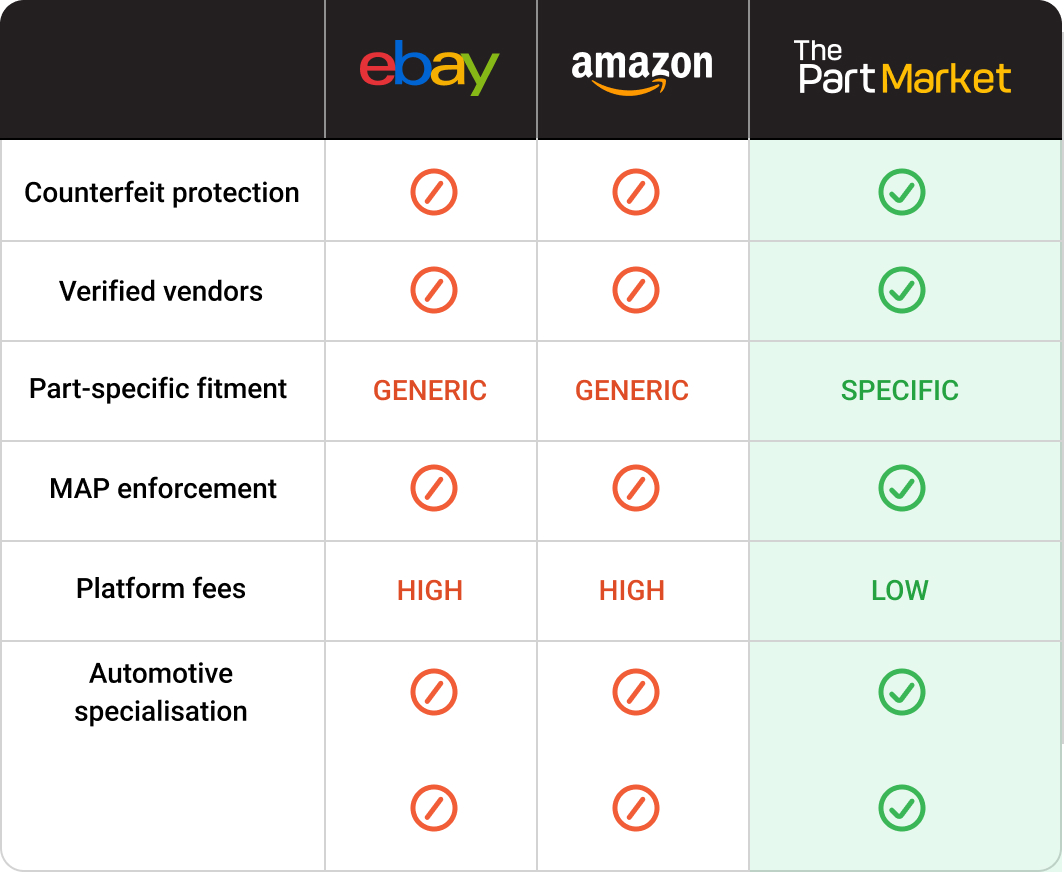This screenshot has width=1064, height=872.
Task: Click Part Market's MAP enforcement checkmark
Action: (x=902, y=489)
